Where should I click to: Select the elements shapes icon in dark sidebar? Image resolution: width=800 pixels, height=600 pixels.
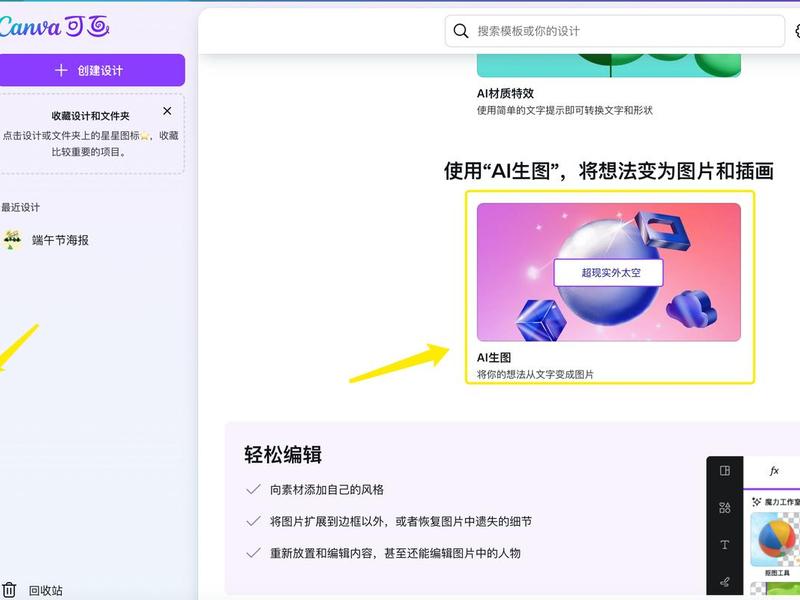[724, 507]
